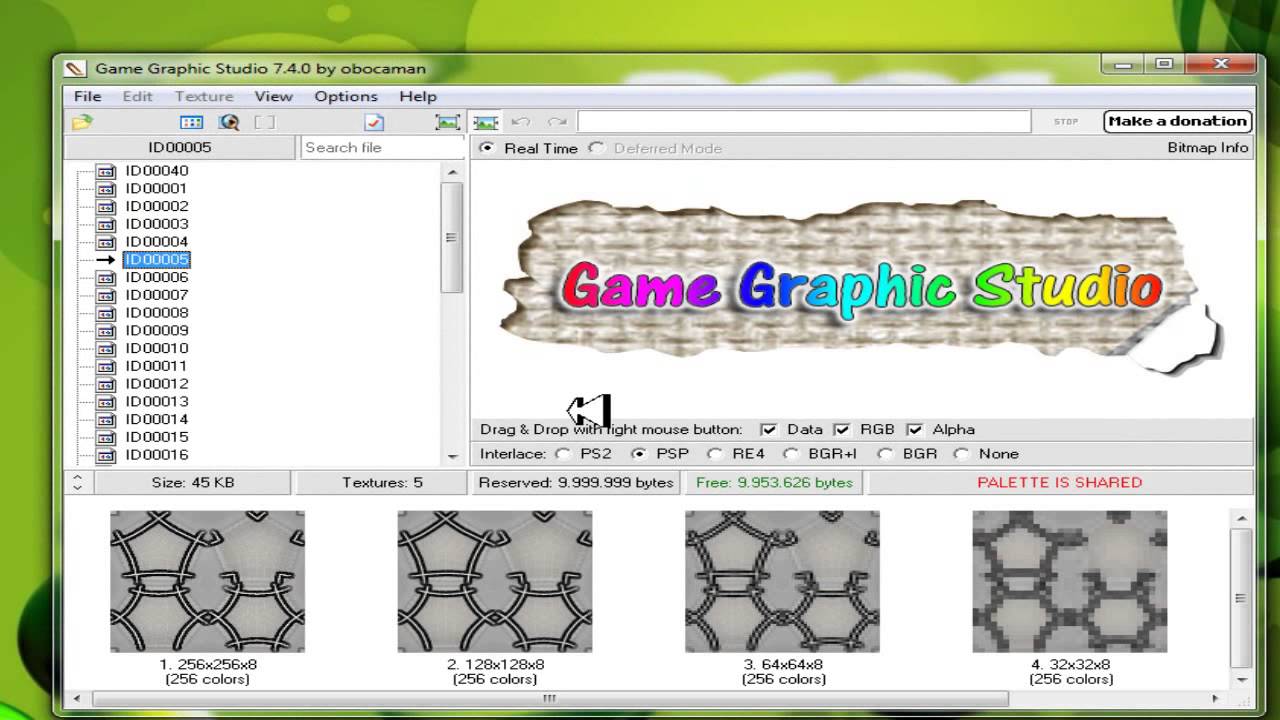Viewport: 1280px width, 720px height.
Task: Click the file icon beside ID00040
Action: pyautogui.click(x=106, y=171)
